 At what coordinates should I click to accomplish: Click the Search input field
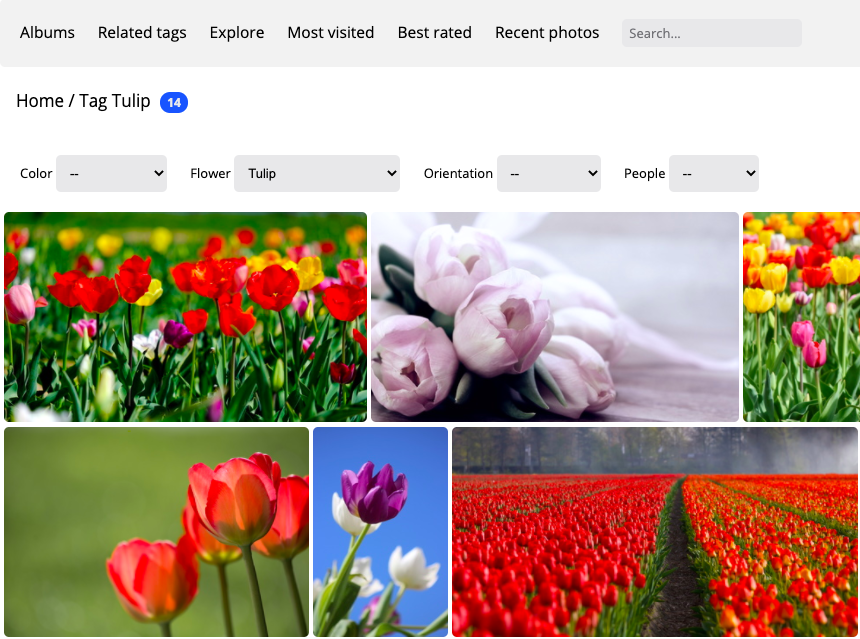(711, 33)
